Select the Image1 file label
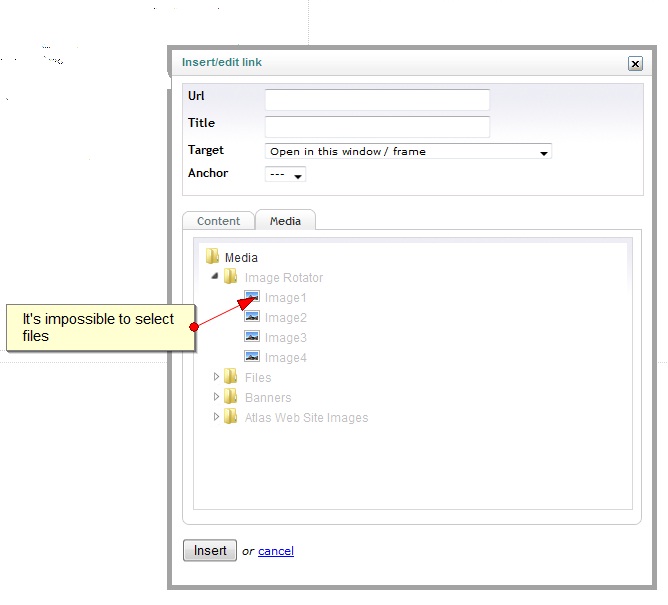Viewport: 668px width, 605px height. tap(285, 298)
